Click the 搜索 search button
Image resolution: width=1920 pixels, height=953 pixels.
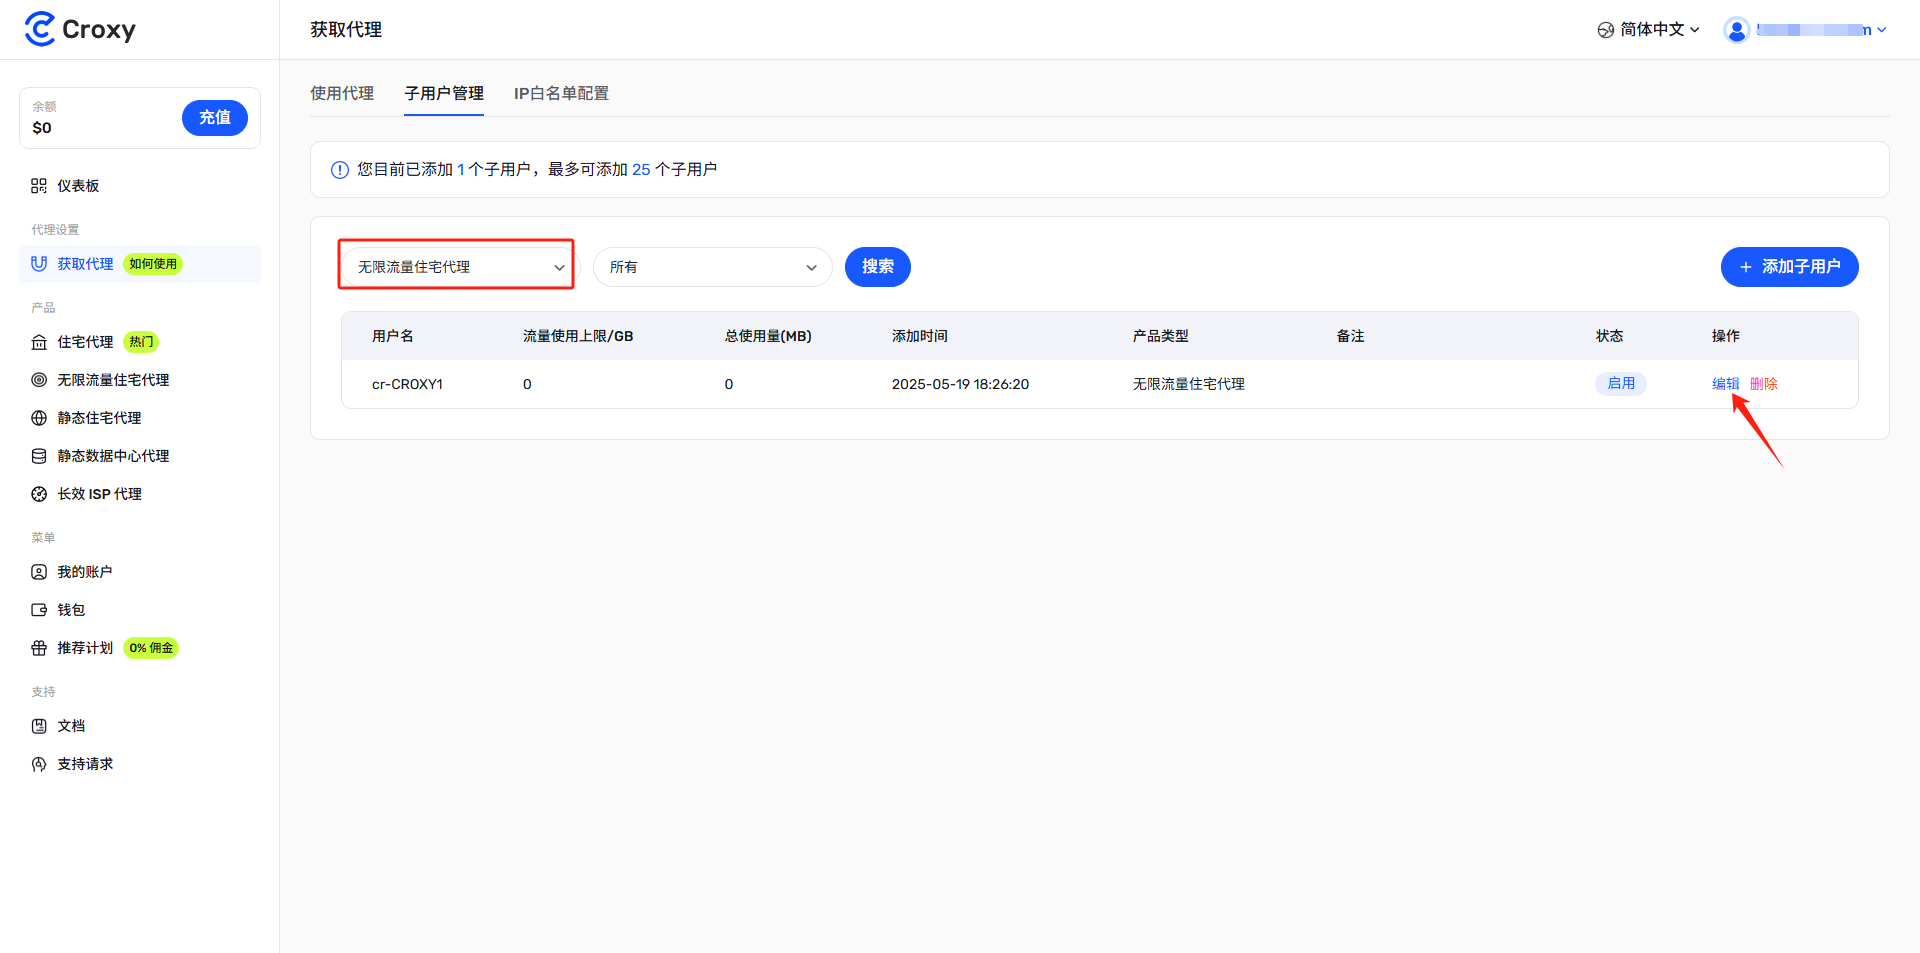(x=878, y=267)
